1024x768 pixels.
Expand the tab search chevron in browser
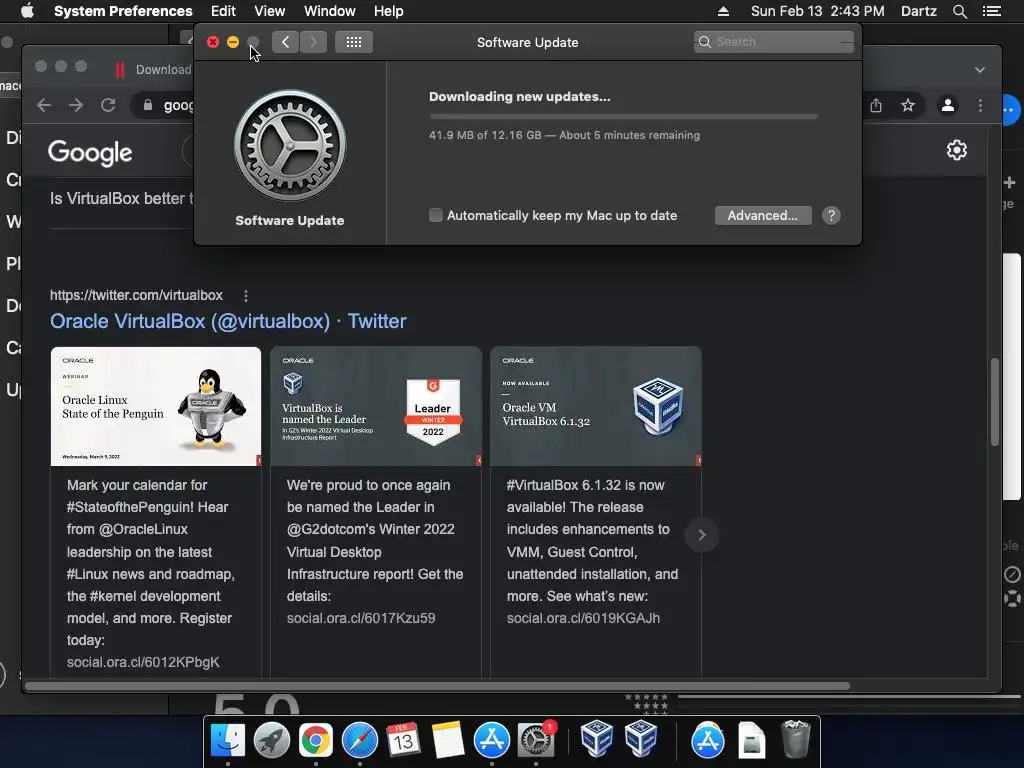pos(980,70)
